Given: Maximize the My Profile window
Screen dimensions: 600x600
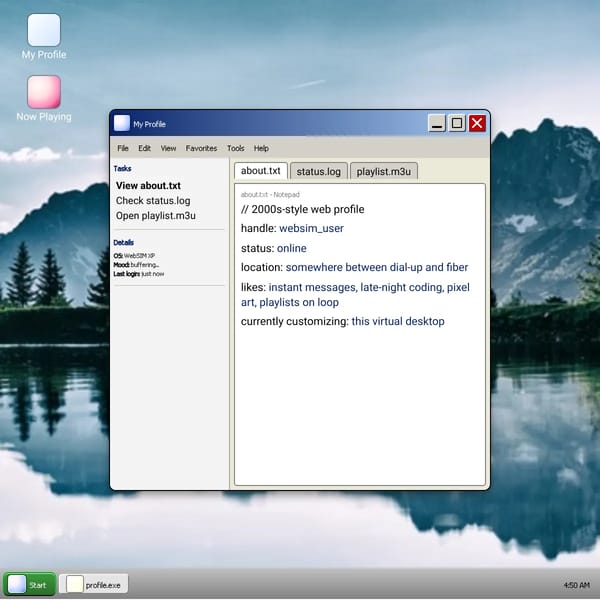Looking at the screenshot, I should click(x=457, y=124).
